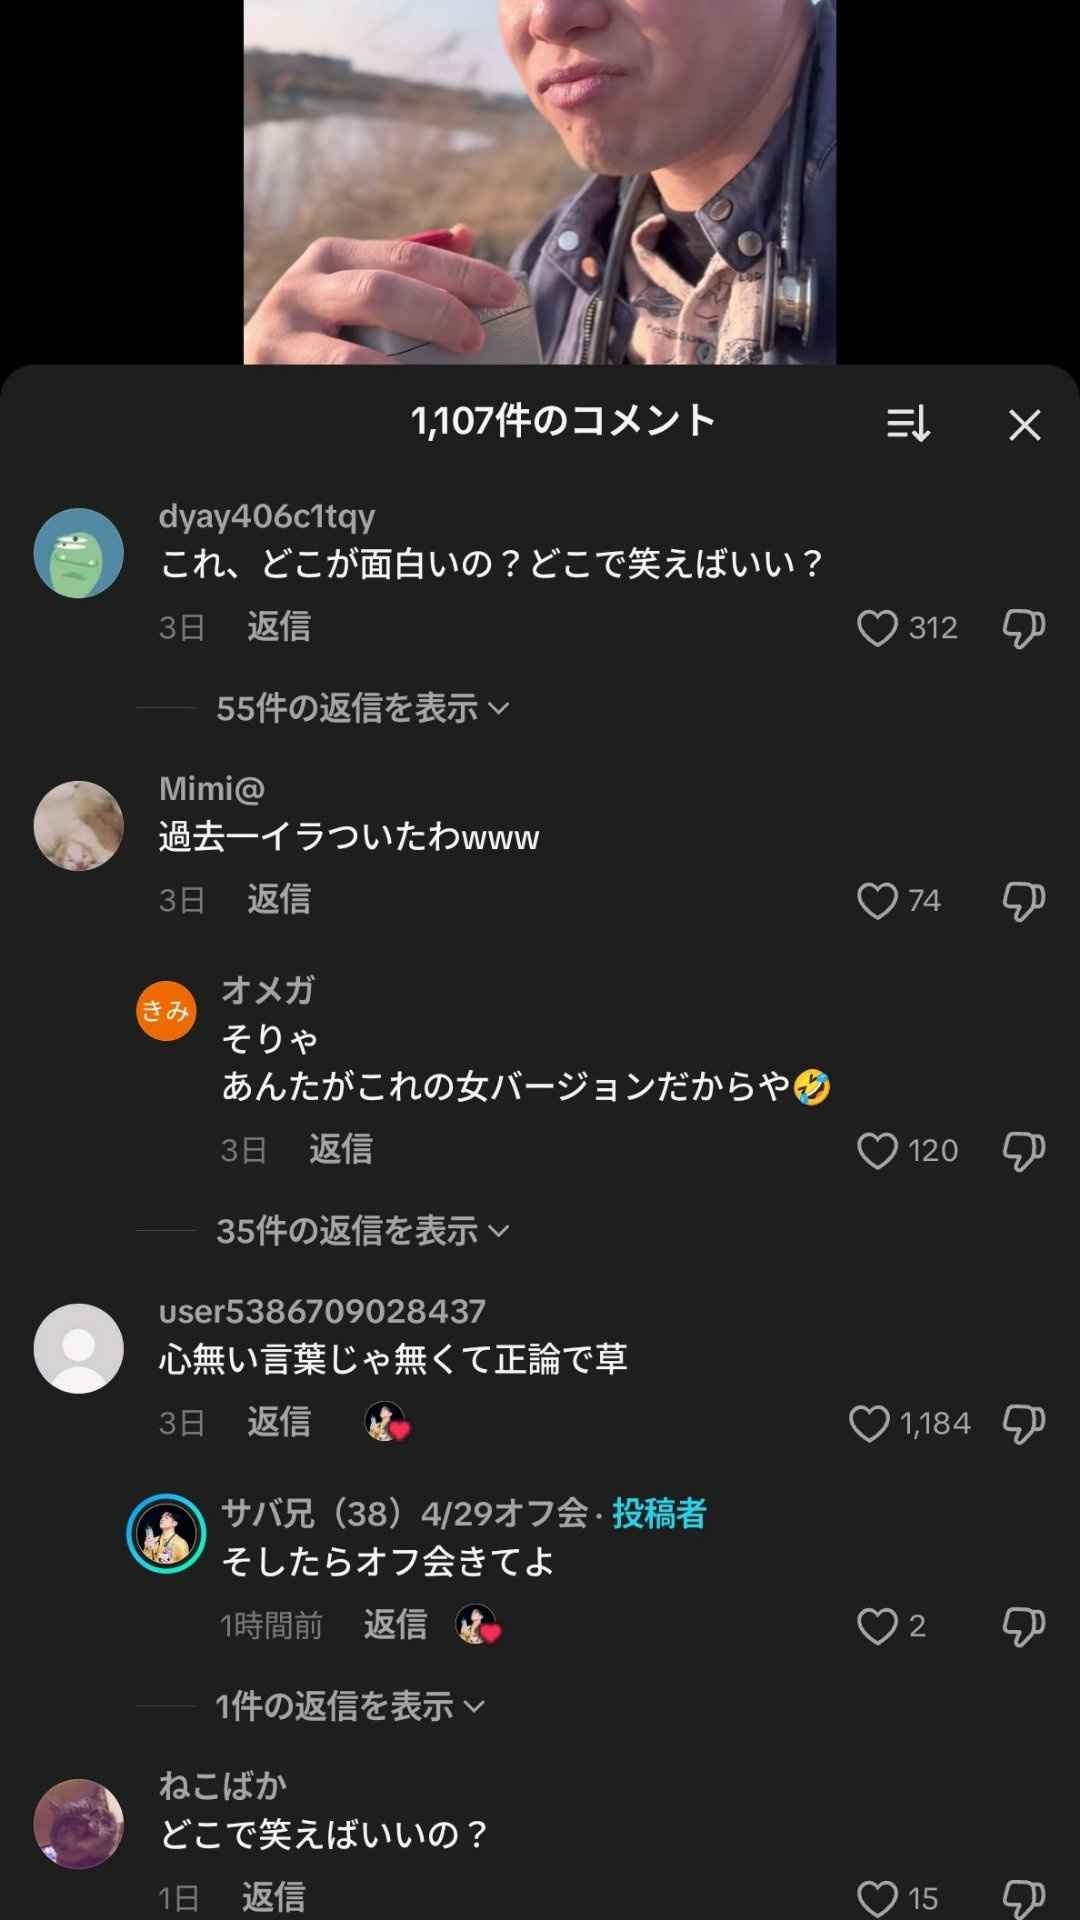The width and height of the screenshot is (1080, 1920).
Task: Reply to サバ兄's creator comment
Action: click(395, 1625)
